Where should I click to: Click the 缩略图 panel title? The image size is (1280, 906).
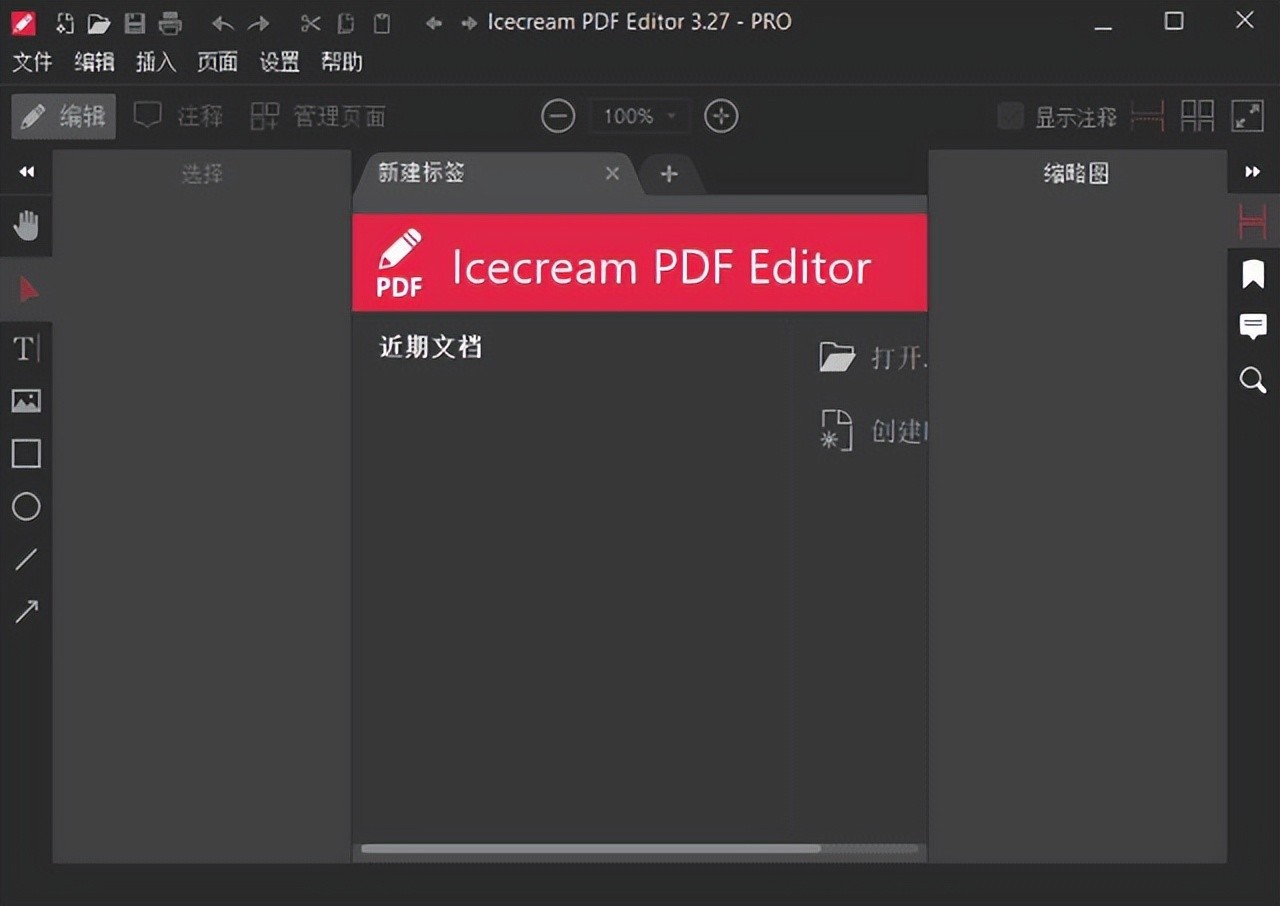tap(1076, 173)
